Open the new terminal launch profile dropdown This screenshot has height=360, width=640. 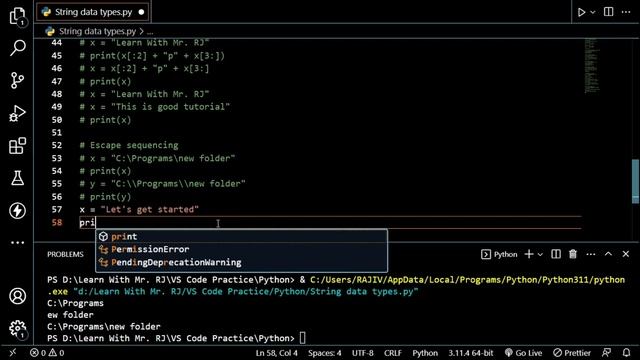pyautogui.click(x=540, y=254)
